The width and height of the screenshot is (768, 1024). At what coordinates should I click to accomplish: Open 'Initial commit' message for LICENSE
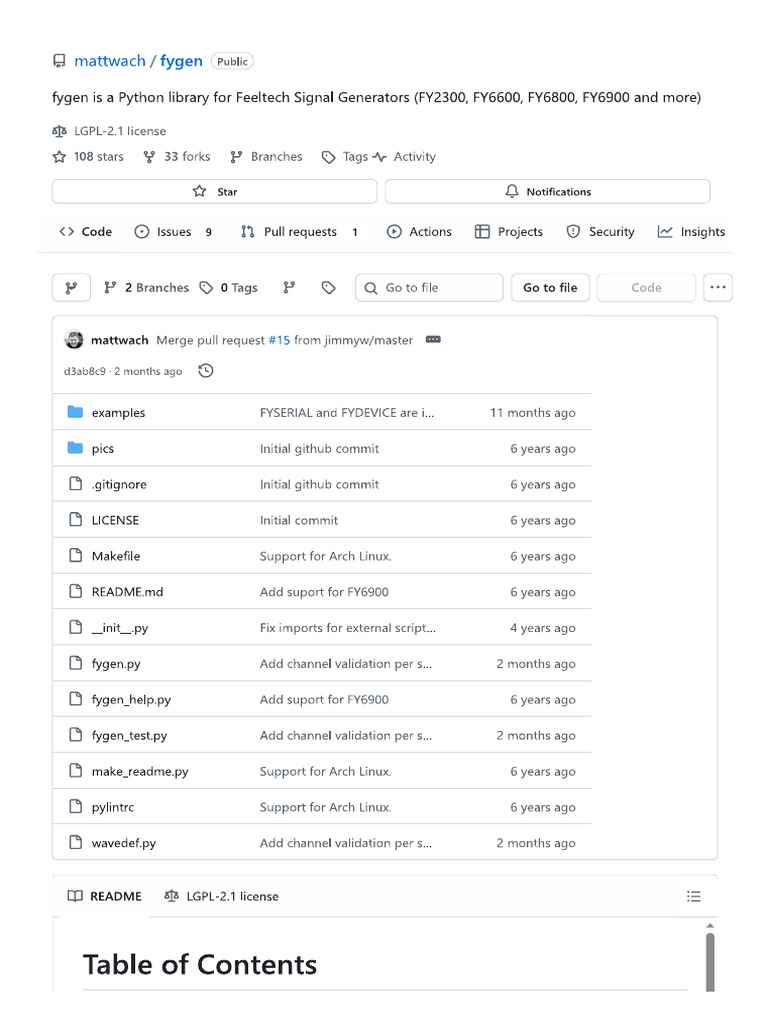point(299,520)
